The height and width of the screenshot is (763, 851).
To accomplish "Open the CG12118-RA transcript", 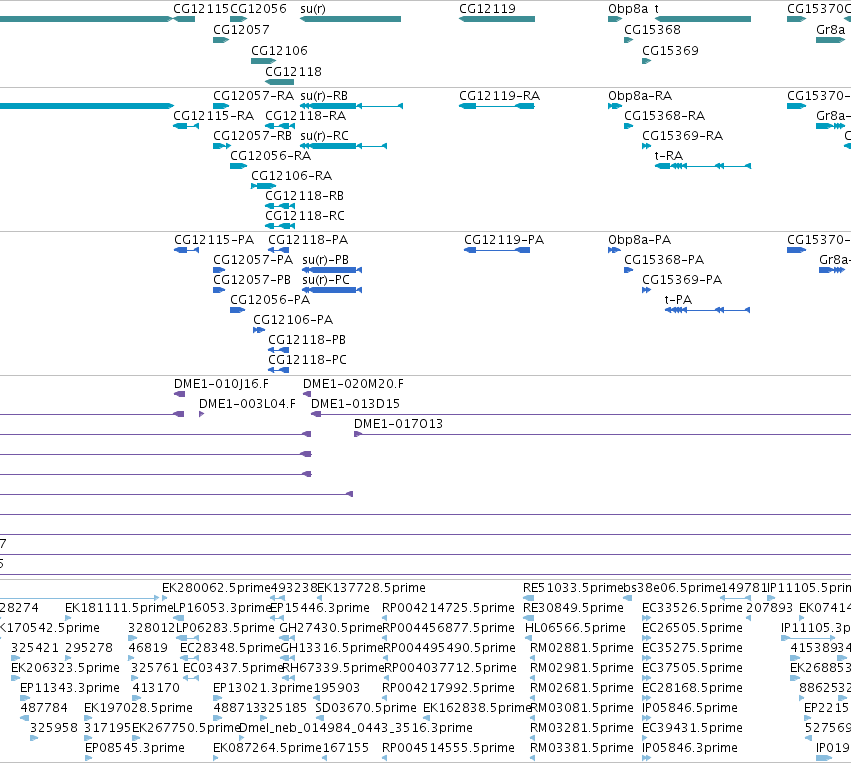I will coord(280,126).
